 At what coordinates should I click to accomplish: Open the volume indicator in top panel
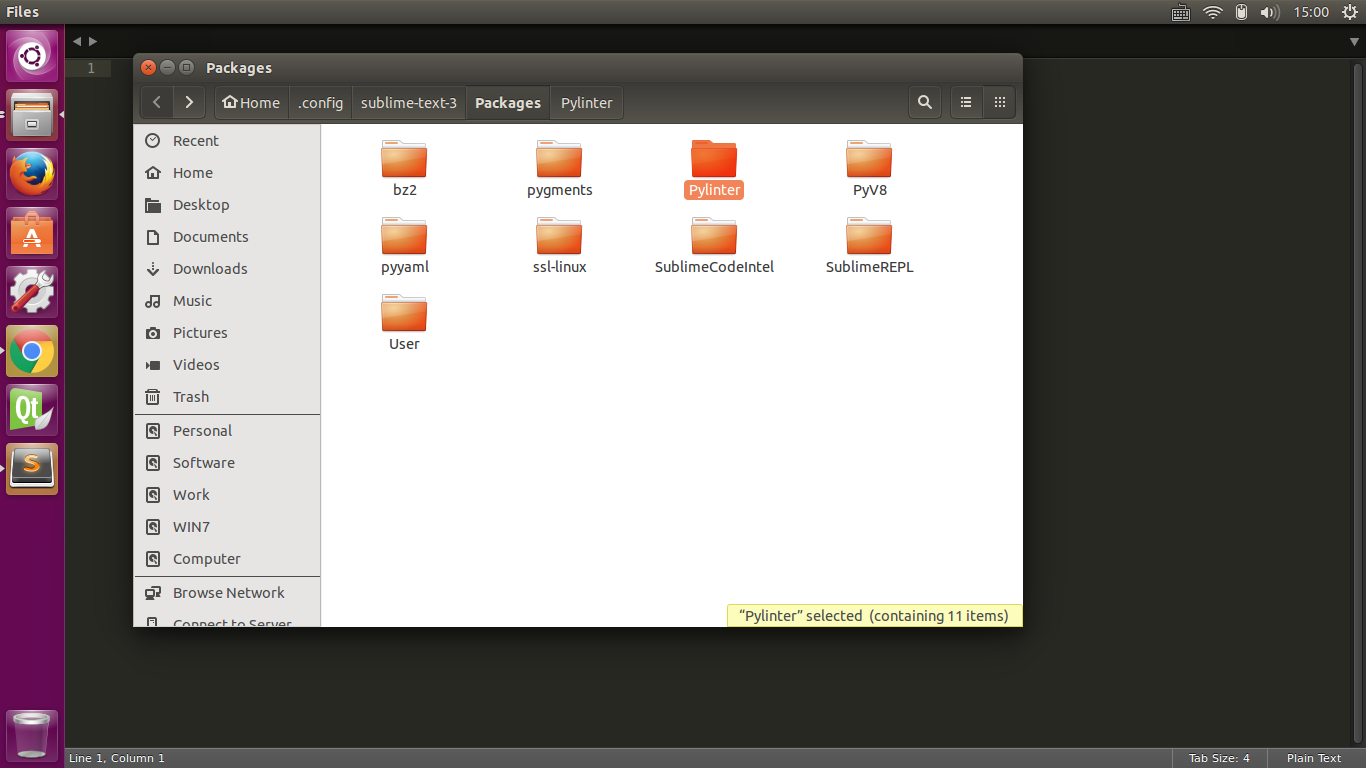click(x=1270, y=12)
